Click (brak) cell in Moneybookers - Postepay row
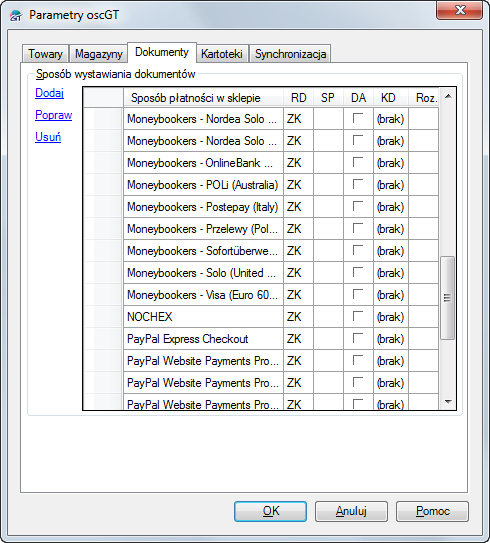The height and width of the screenshot is (543, 490). click(391, 207)
